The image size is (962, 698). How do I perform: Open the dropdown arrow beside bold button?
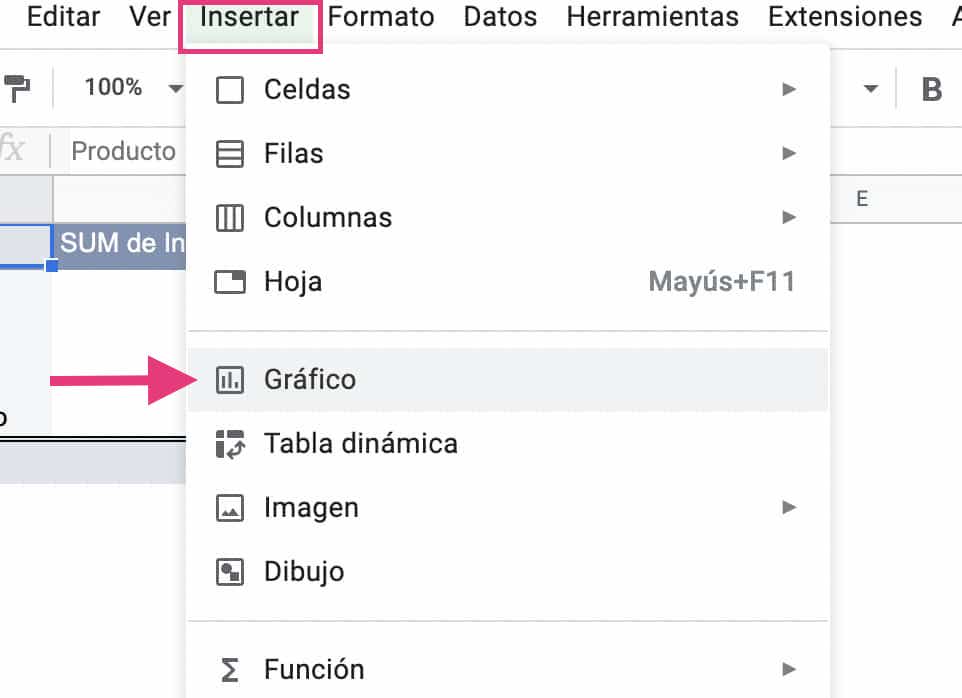(867, 89)
